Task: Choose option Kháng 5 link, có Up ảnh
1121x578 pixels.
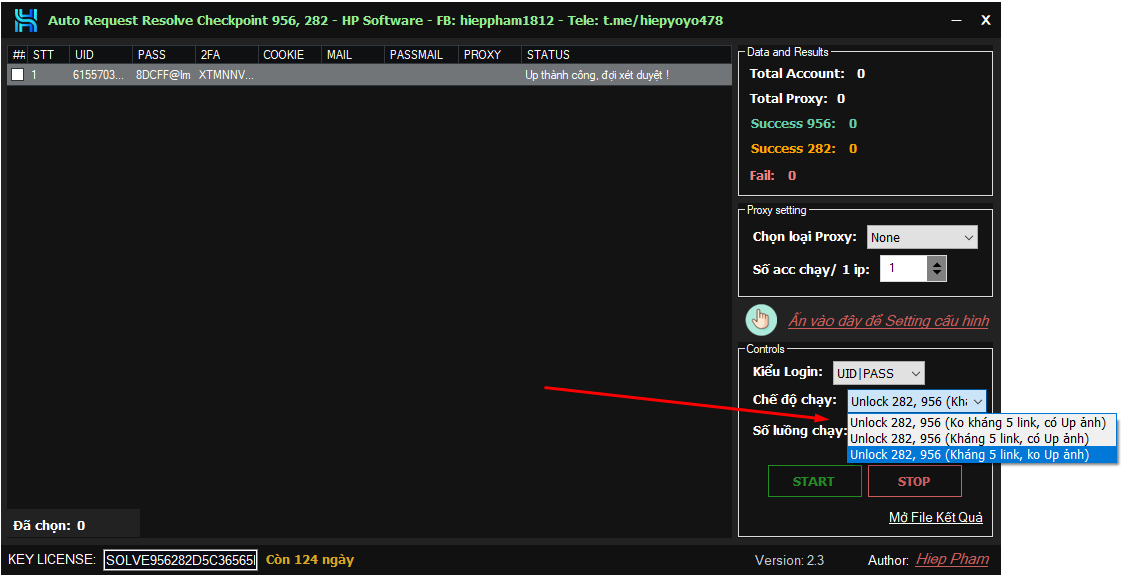Action: click(968, 439)
